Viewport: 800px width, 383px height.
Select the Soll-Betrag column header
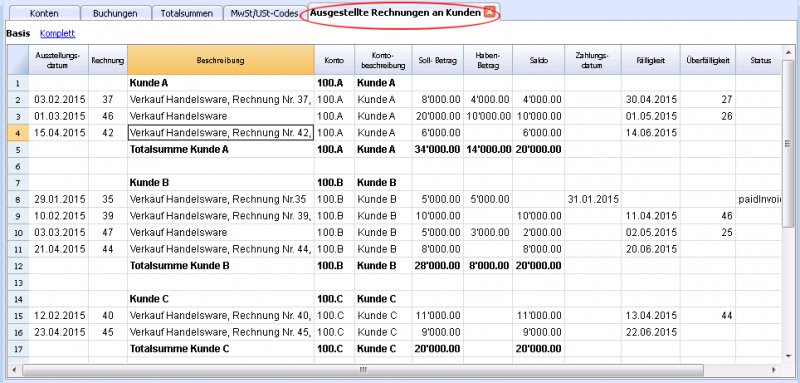tap(437, 60)
